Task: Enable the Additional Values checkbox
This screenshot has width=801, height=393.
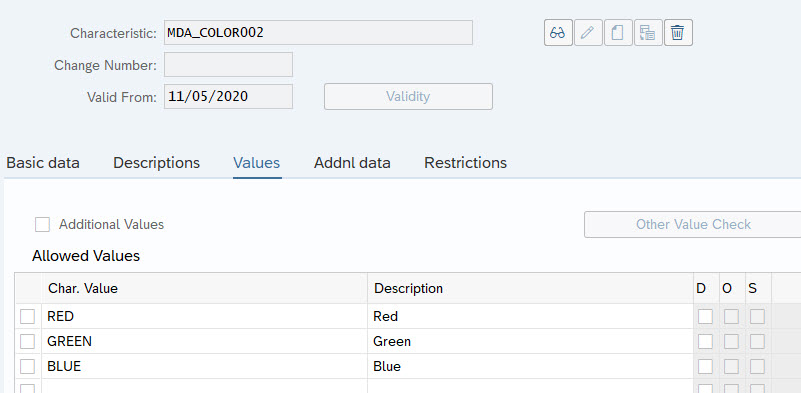Action: tap(42, 224)
